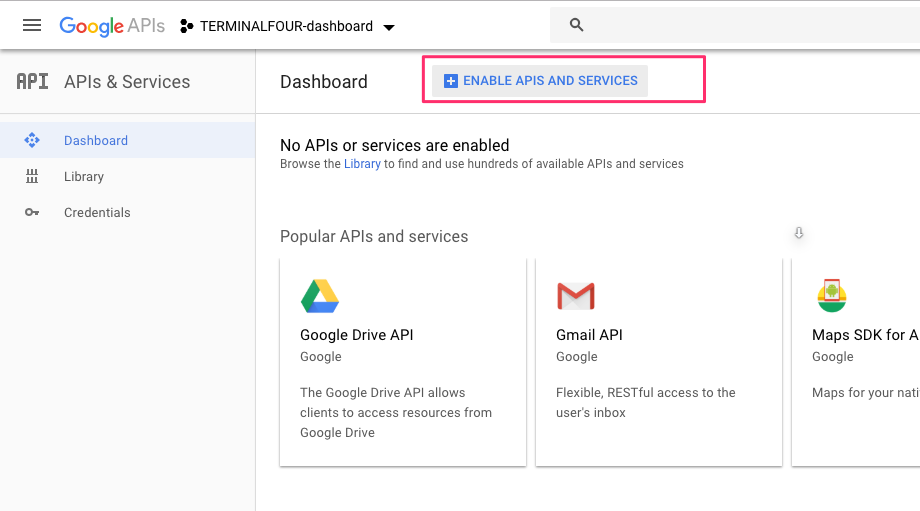The height and width of the screenshot is (511, 920).
Task: Click Google publisher label under Drive API
Action: click(x=321, y=357)
